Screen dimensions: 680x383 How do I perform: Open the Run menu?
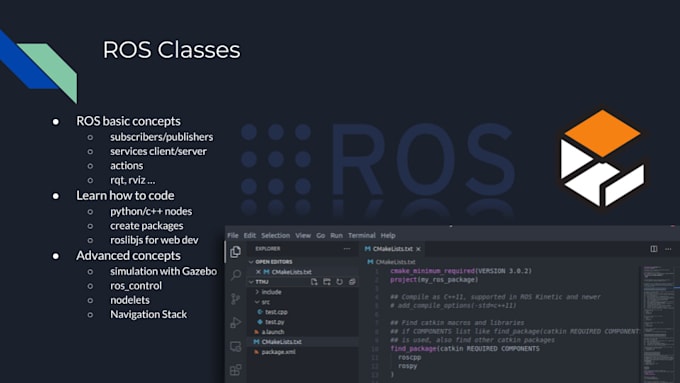tap(337, 235)
